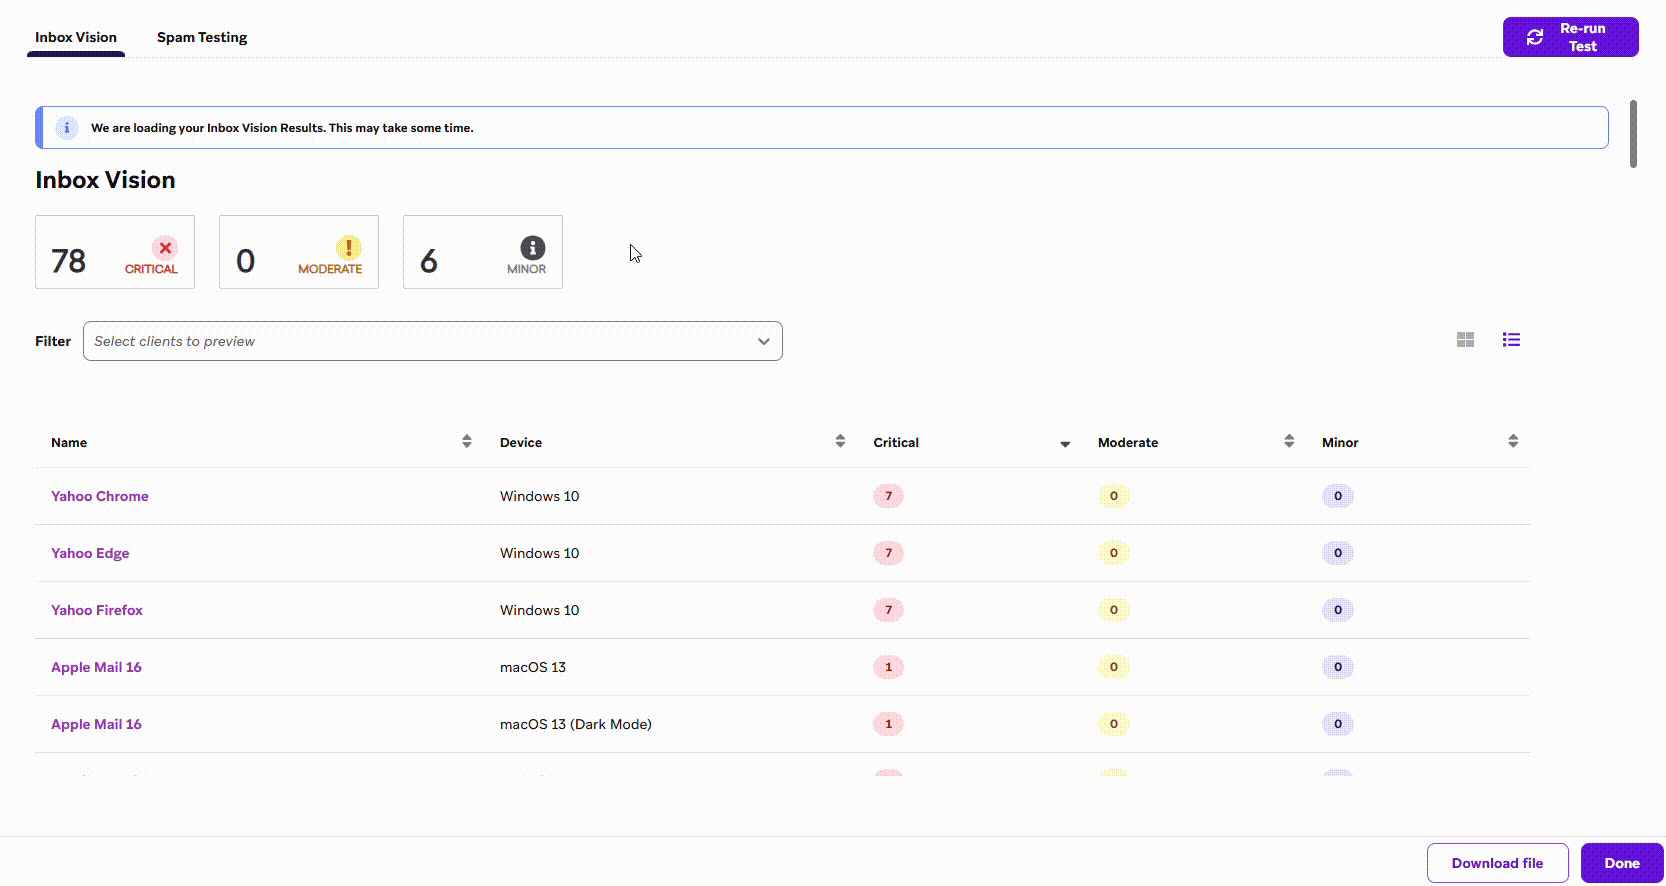Open Apple Mail 16 Dark Mode row link
Viewport: 1666px width, 886px height.
pos(96,724)
